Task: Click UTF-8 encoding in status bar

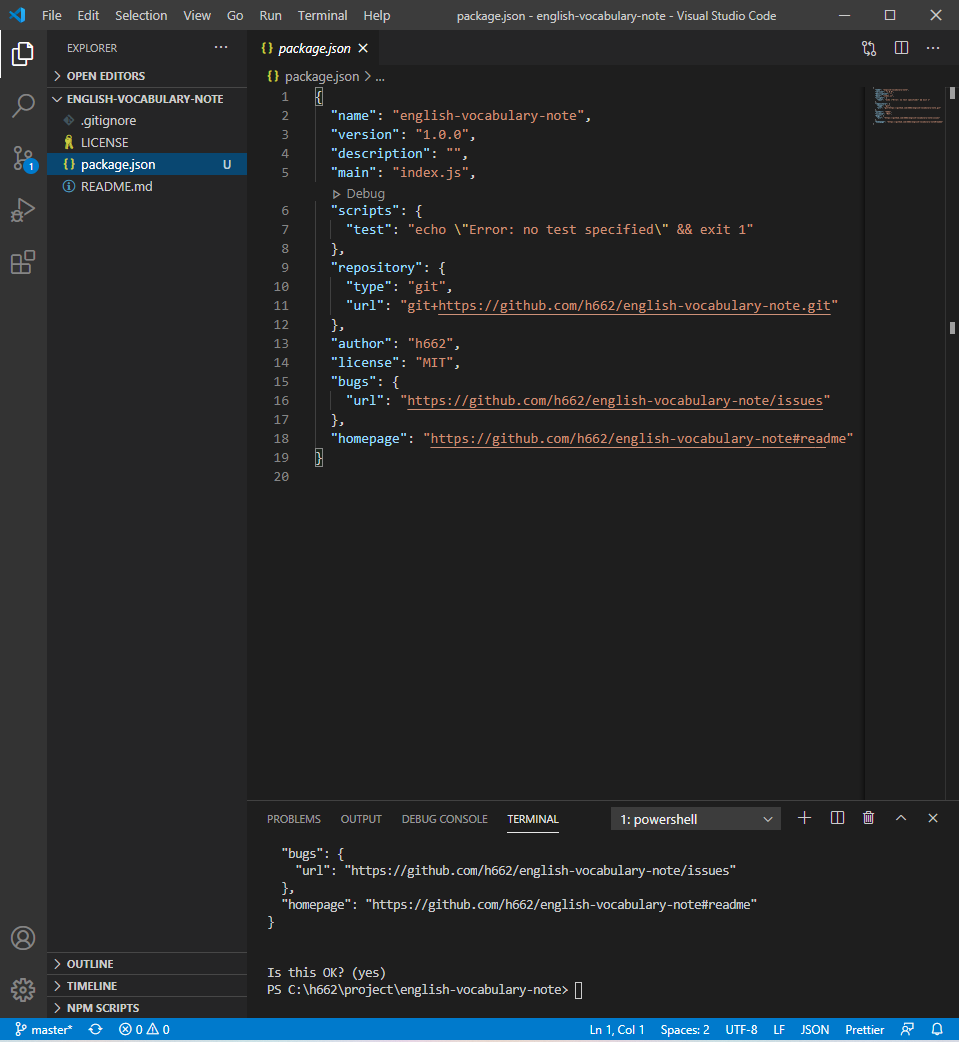Action: 741,1029
